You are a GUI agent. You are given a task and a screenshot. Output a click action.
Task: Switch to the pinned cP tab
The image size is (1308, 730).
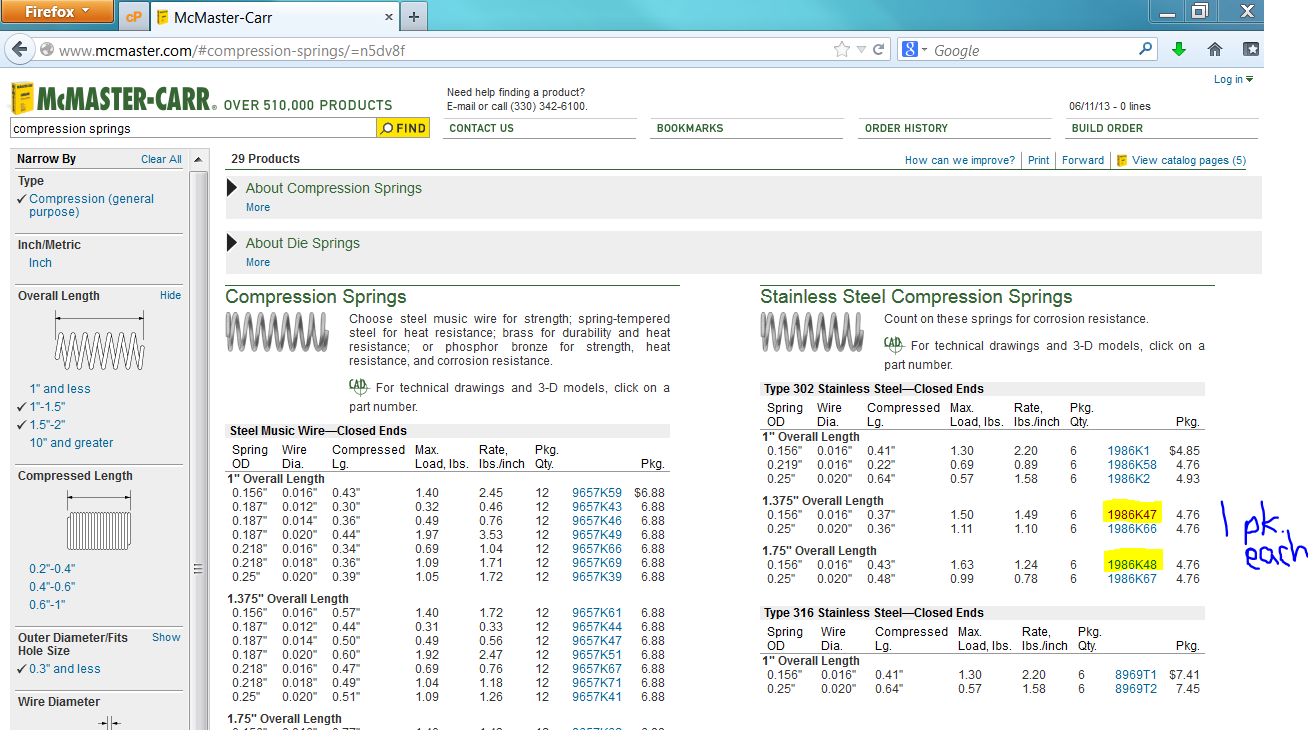pos(134,17)
